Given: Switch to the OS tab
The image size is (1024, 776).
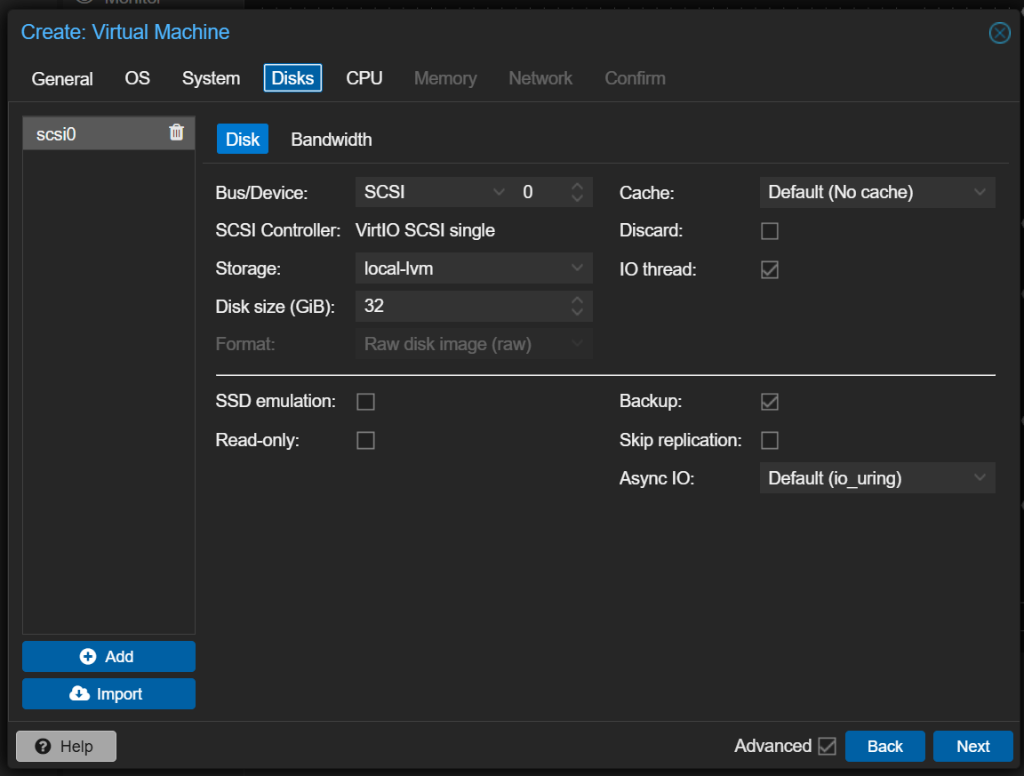Looking at the screenshot, I should click(137, 78).
